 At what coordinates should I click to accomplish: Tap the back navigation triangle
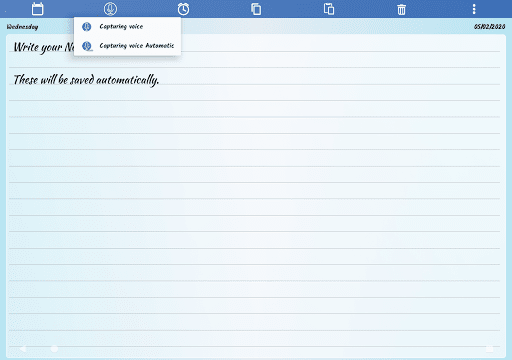(23, 349)
